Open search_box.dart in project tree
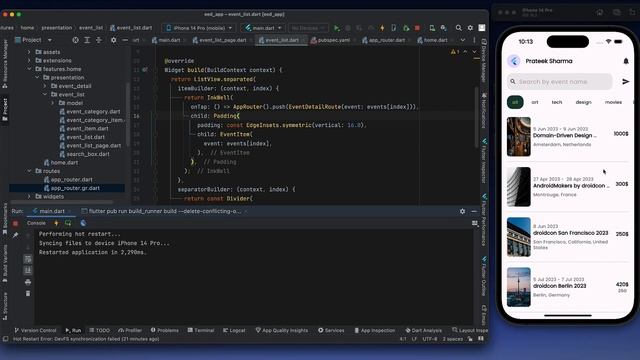 coord(88,154)
